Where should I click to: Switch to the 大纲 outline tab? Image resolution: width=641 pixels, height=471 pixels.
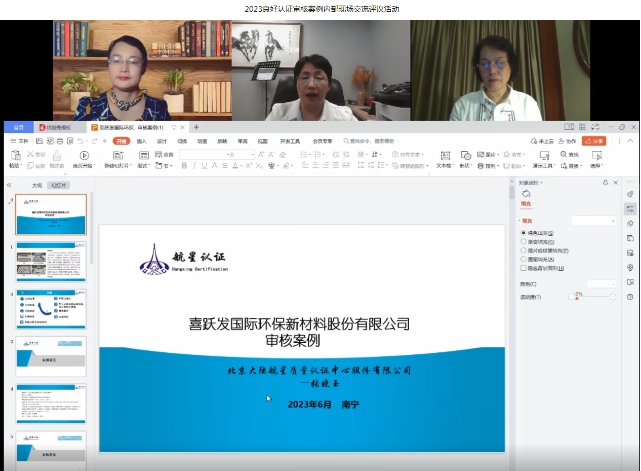tap(36, 185)
